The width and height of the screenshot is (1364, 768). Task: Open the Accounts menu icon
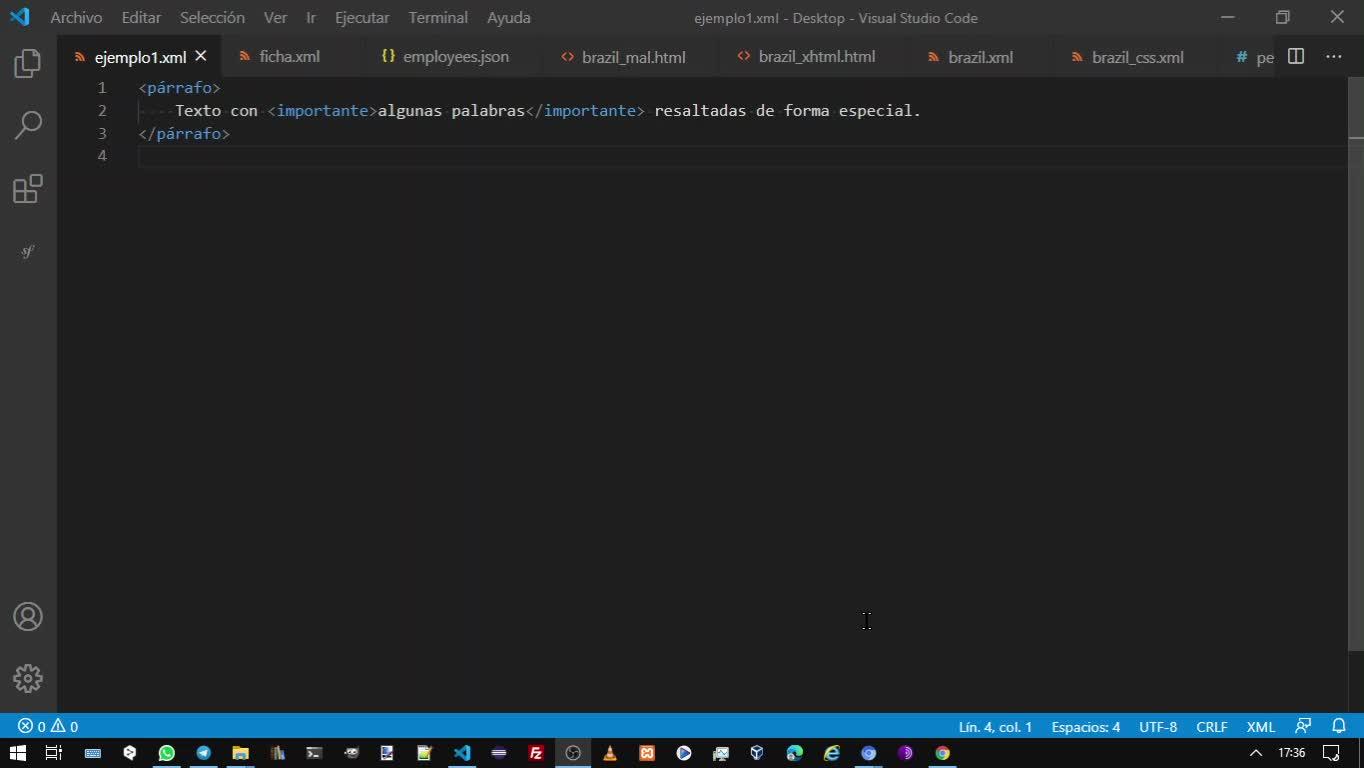coord(28,617)
